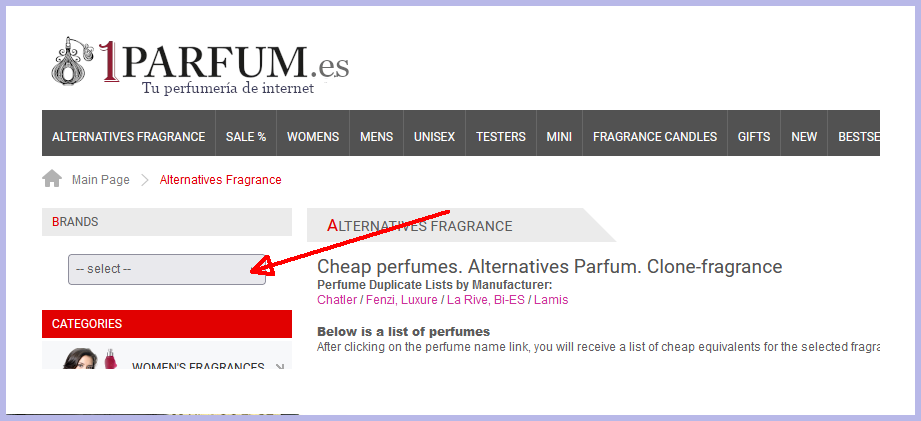Screen dimensions: 921x421
Task: Open the brands '-- select --' dropdown
Action: [x=167, y=270]
